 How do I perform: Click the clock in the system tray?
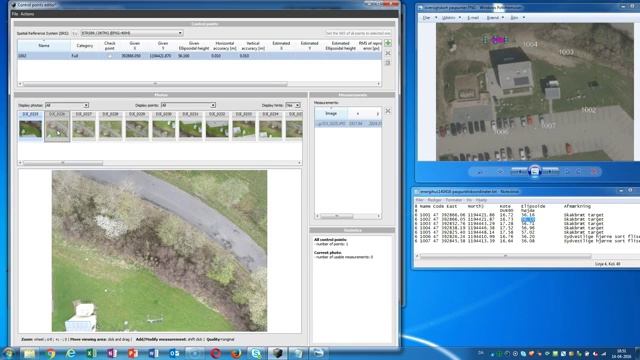point(622,353)
